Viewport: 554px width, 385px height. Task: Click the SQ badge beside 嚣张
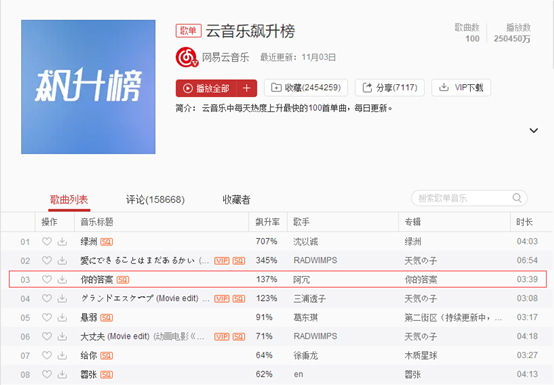click(106, 375)
